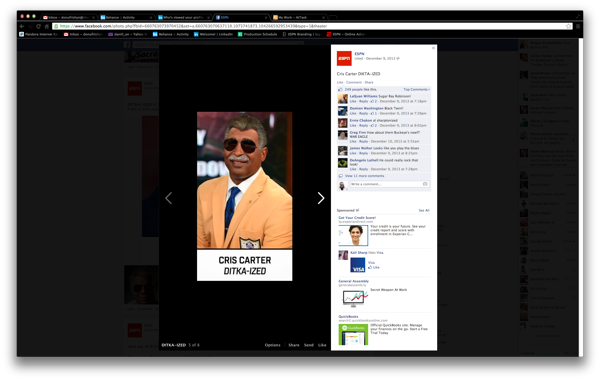The image size is (600, 380).
Task: Click the green HTTPS lock icon
Action: coord(56,26)
